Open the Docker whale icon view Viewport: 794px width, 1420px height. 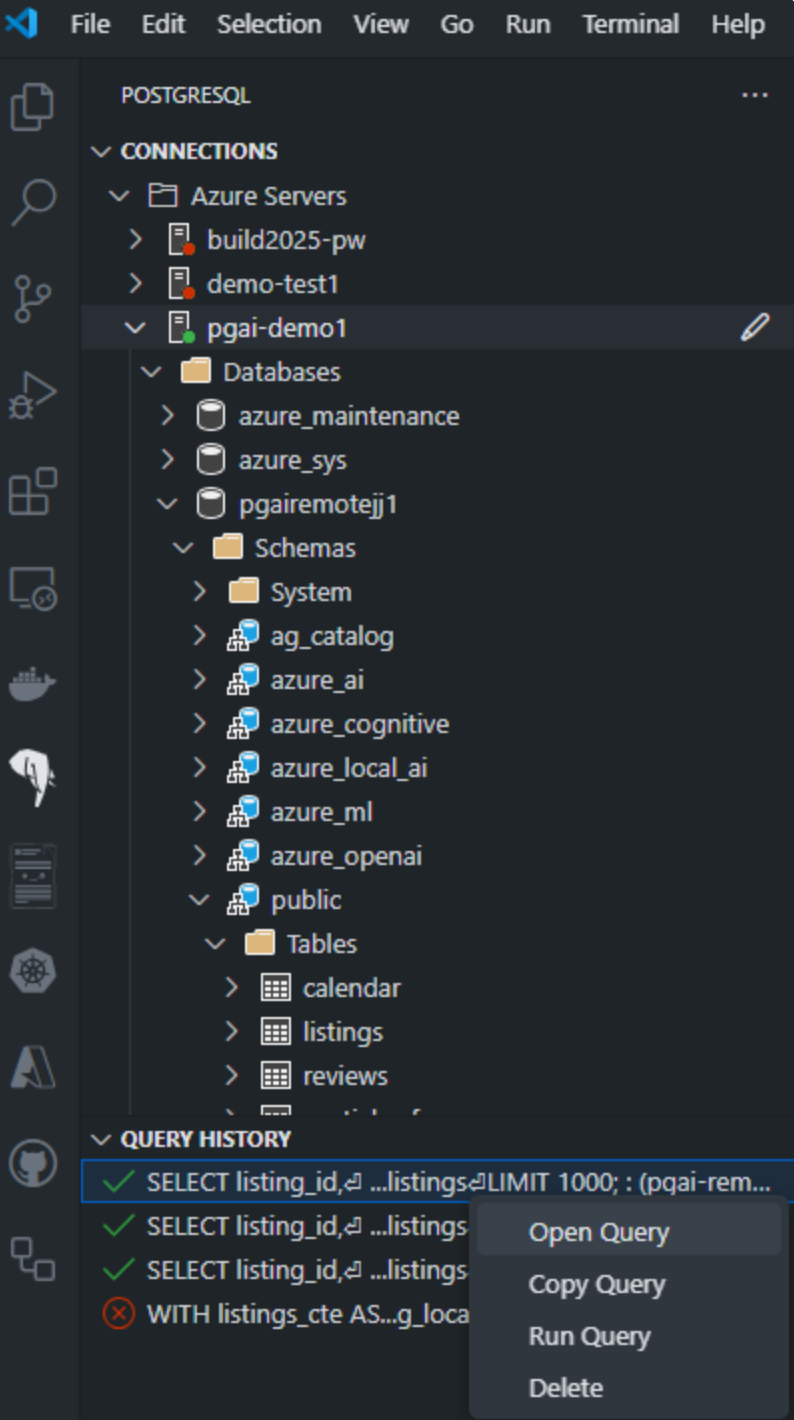pos(33,683)
